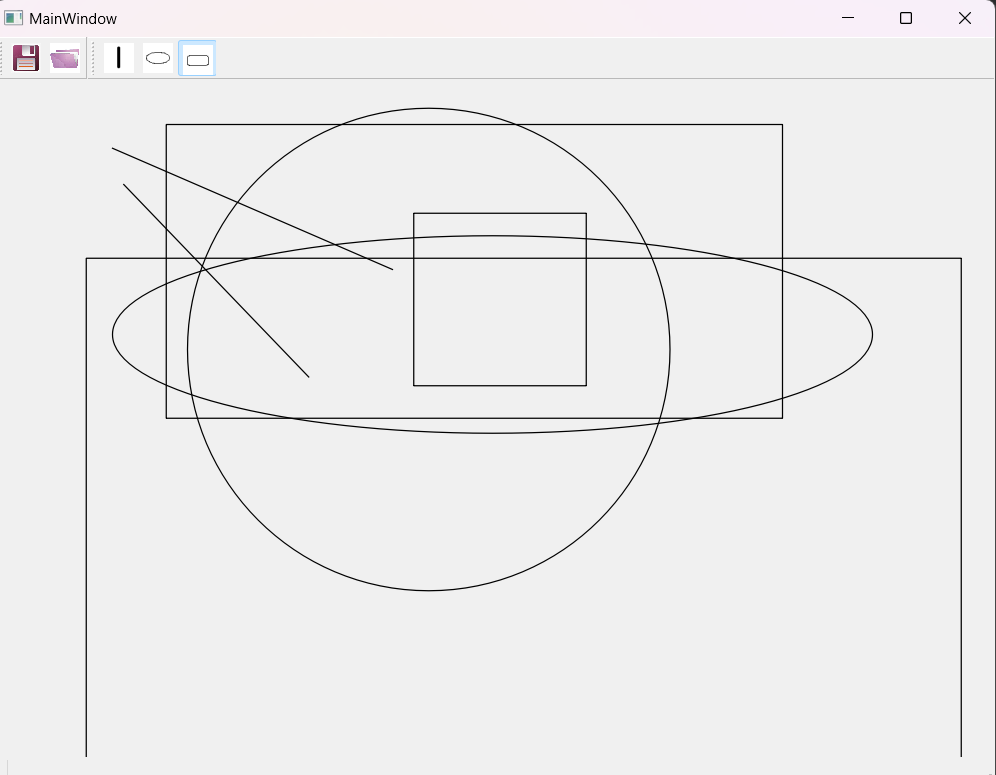Close the MainWindow window
The height and width of the screenshot is (775, 996).
965,18
